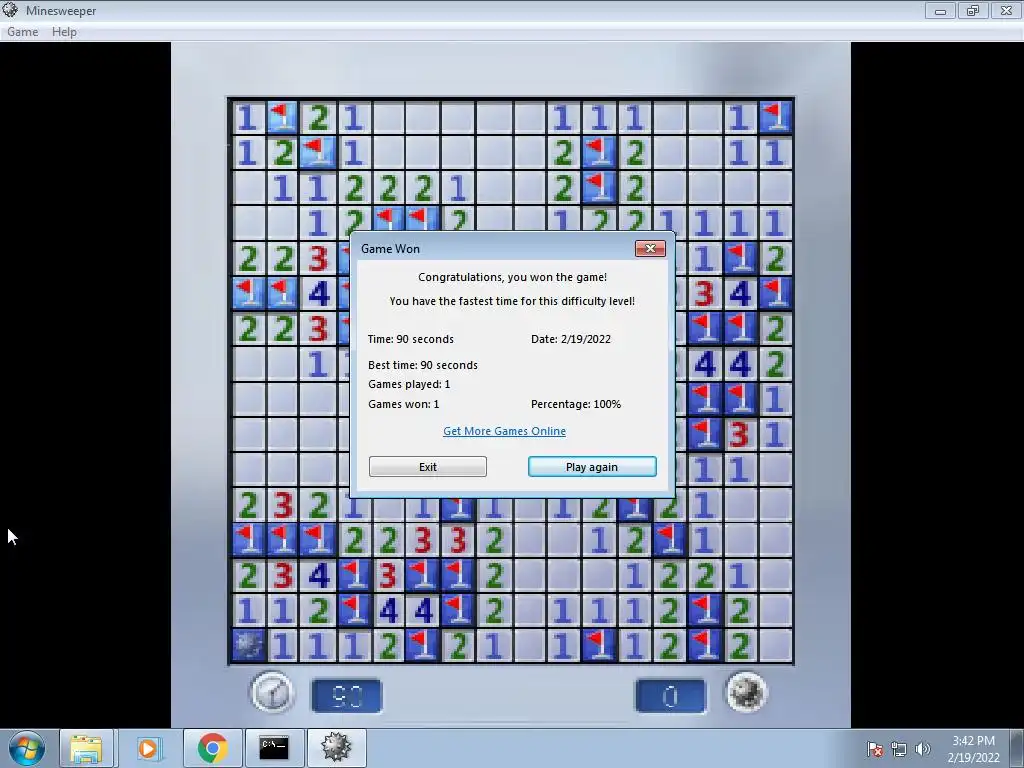
Task: Click the flag in board's top-right corner
Action: tap(775, 118)
